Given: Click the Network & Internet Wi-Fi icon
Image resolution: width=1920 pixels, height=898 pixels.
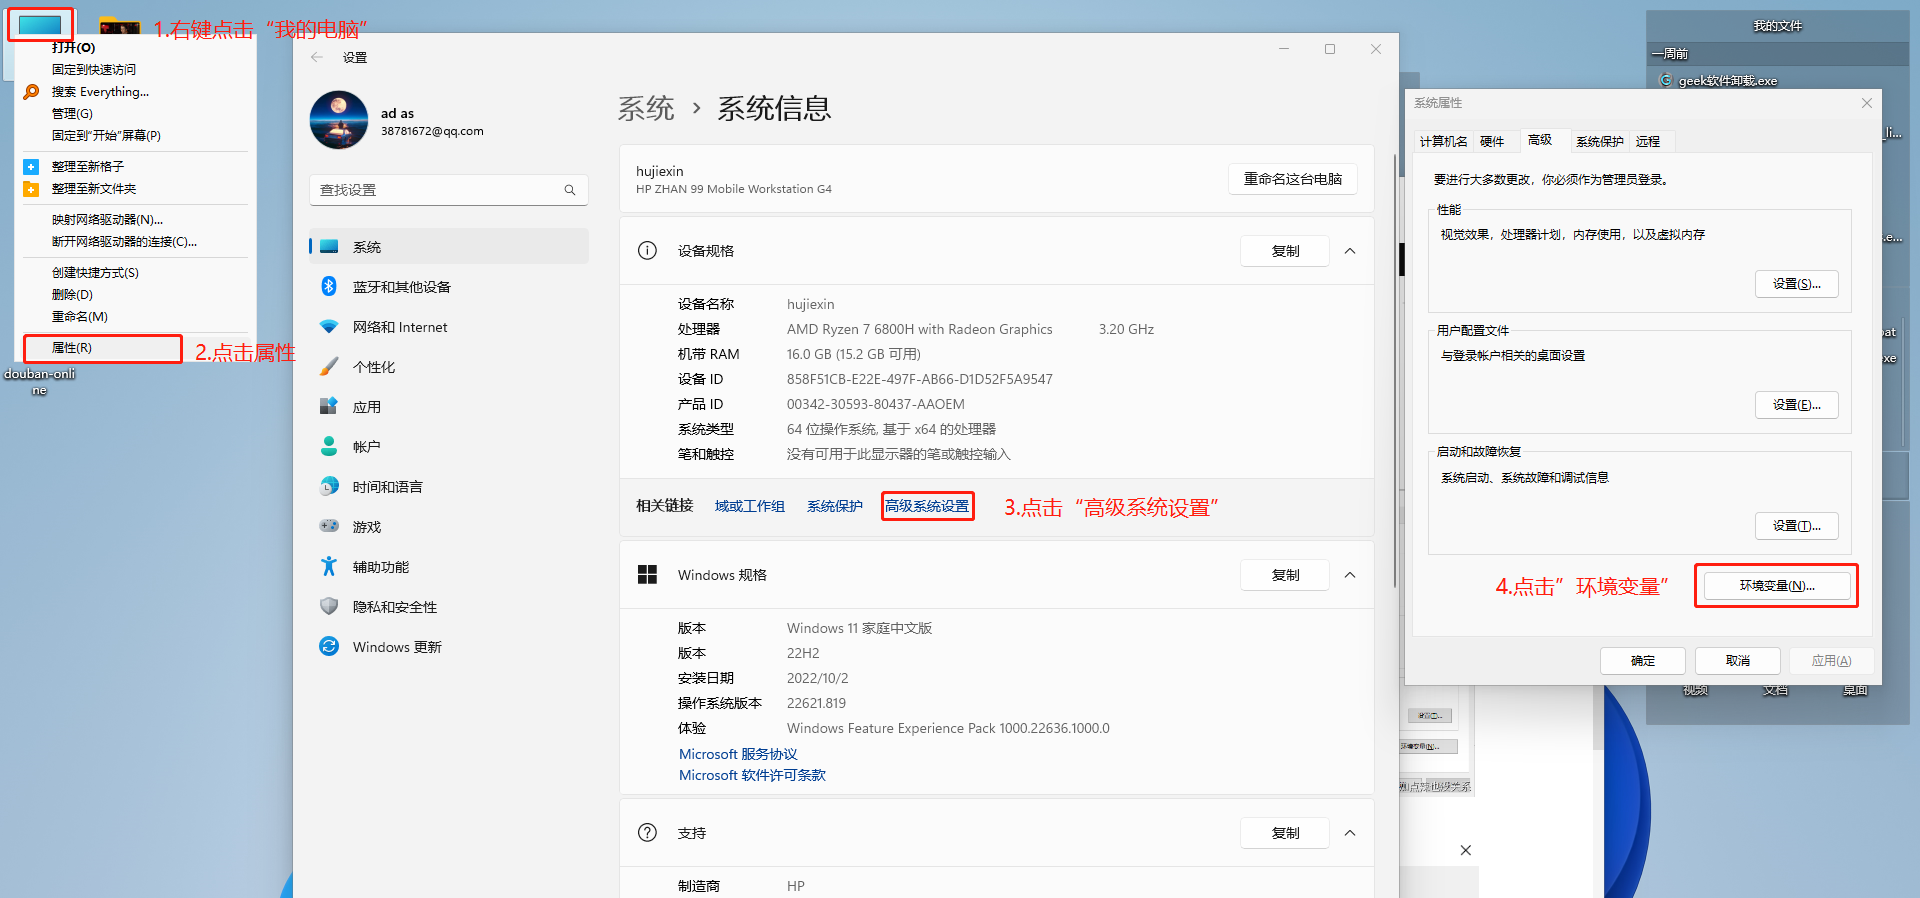Looking at the screenshot, I should pos(329,326).
